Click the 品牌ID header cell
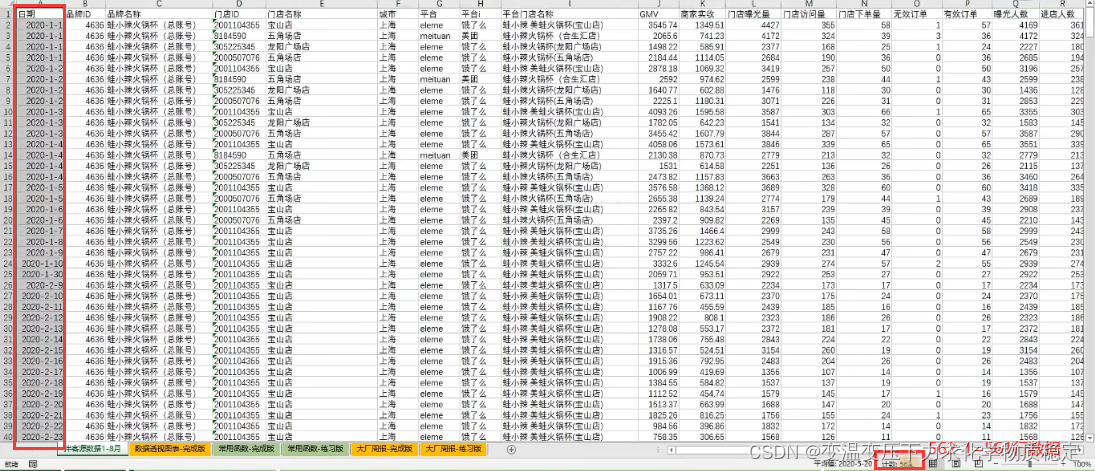The width and height of the screenshot is (1095, 471). click(x=85, y=13)
